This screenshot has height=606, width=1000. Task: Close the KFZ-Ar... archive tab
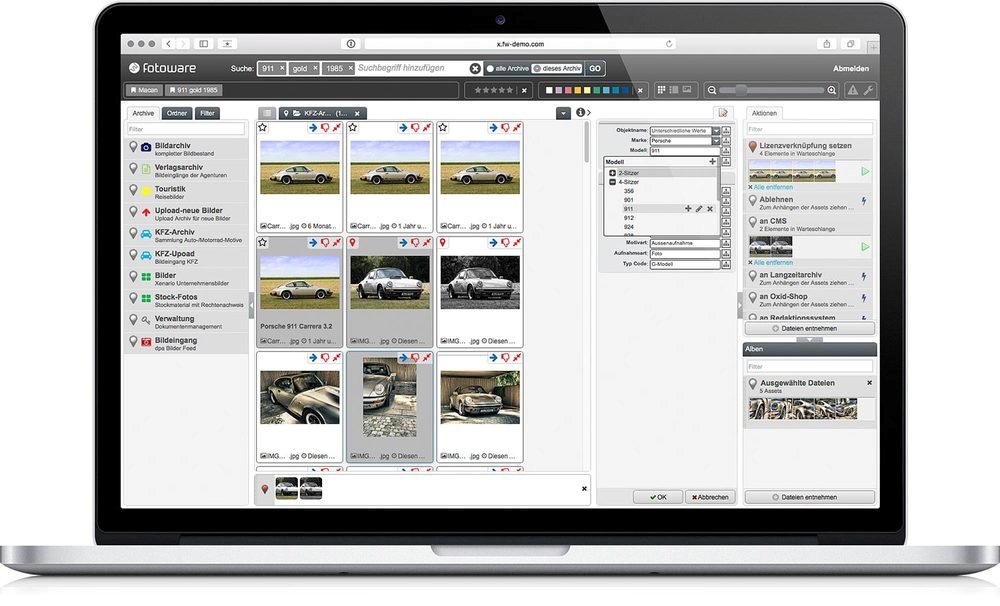pos(357,114)
